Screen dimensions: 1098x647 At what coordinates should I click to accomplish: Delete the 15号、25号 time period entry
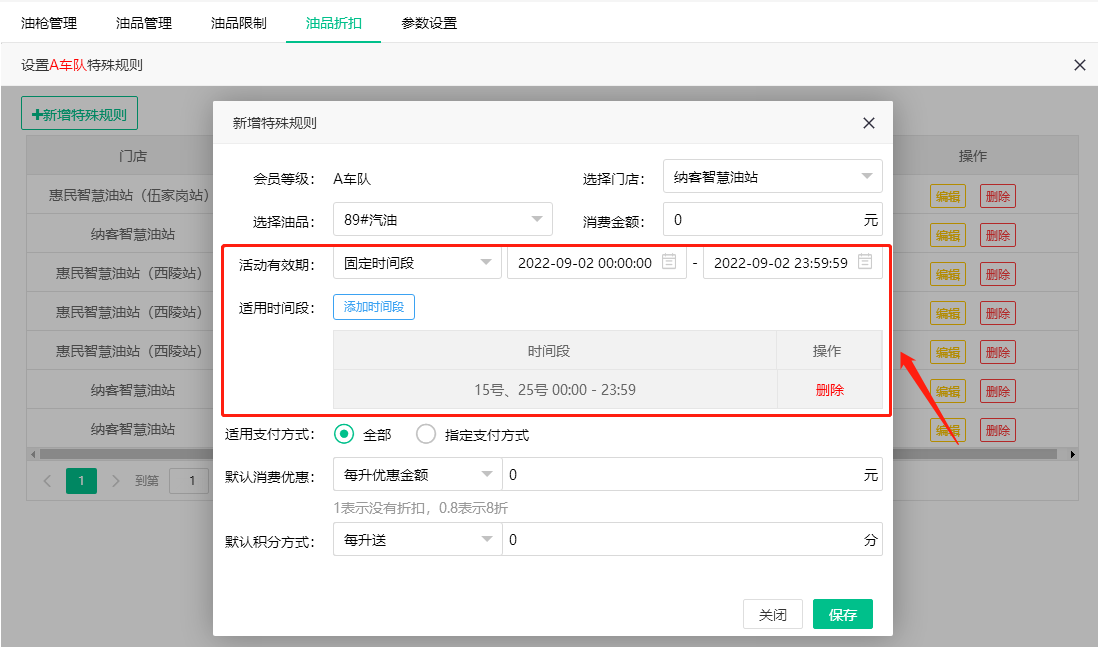(x=829, y=390)
